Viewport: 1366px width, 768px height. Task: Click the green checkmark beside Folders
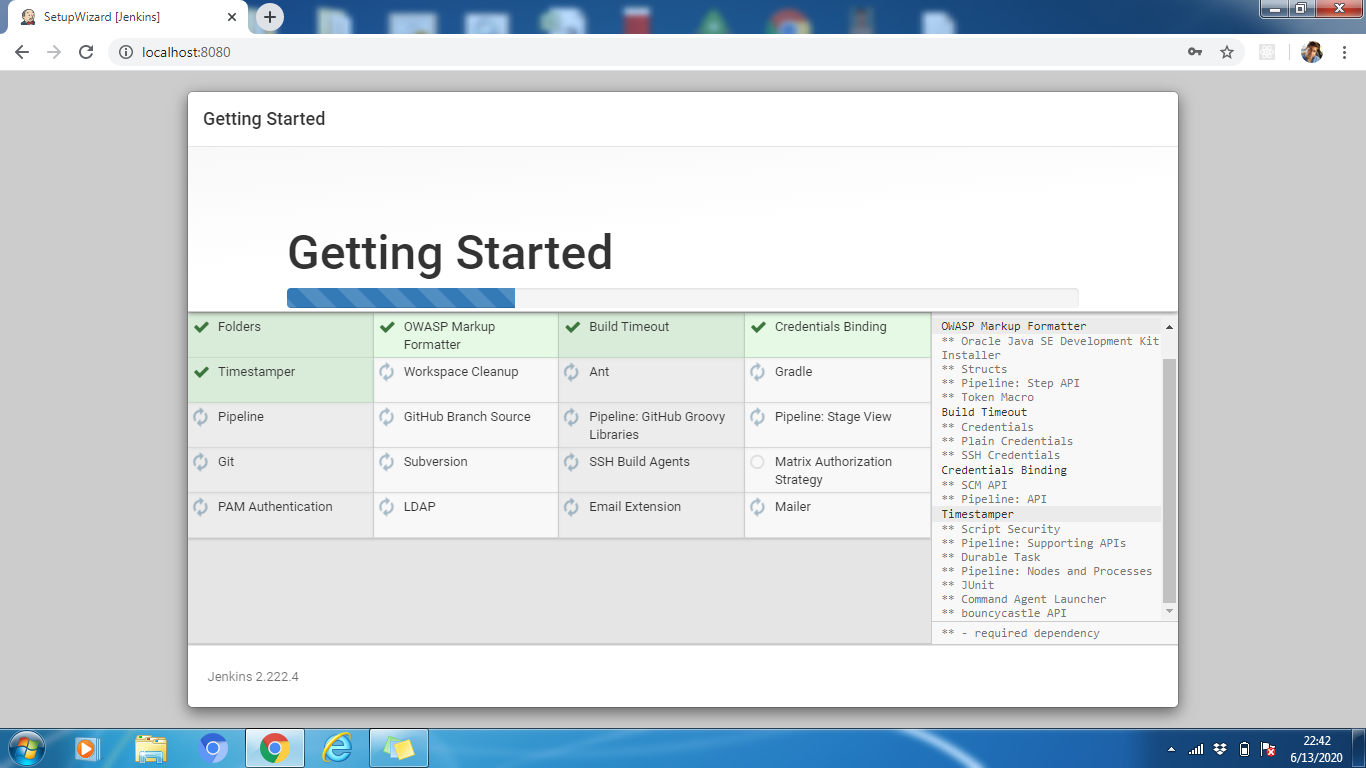click(x=201, y=327)
